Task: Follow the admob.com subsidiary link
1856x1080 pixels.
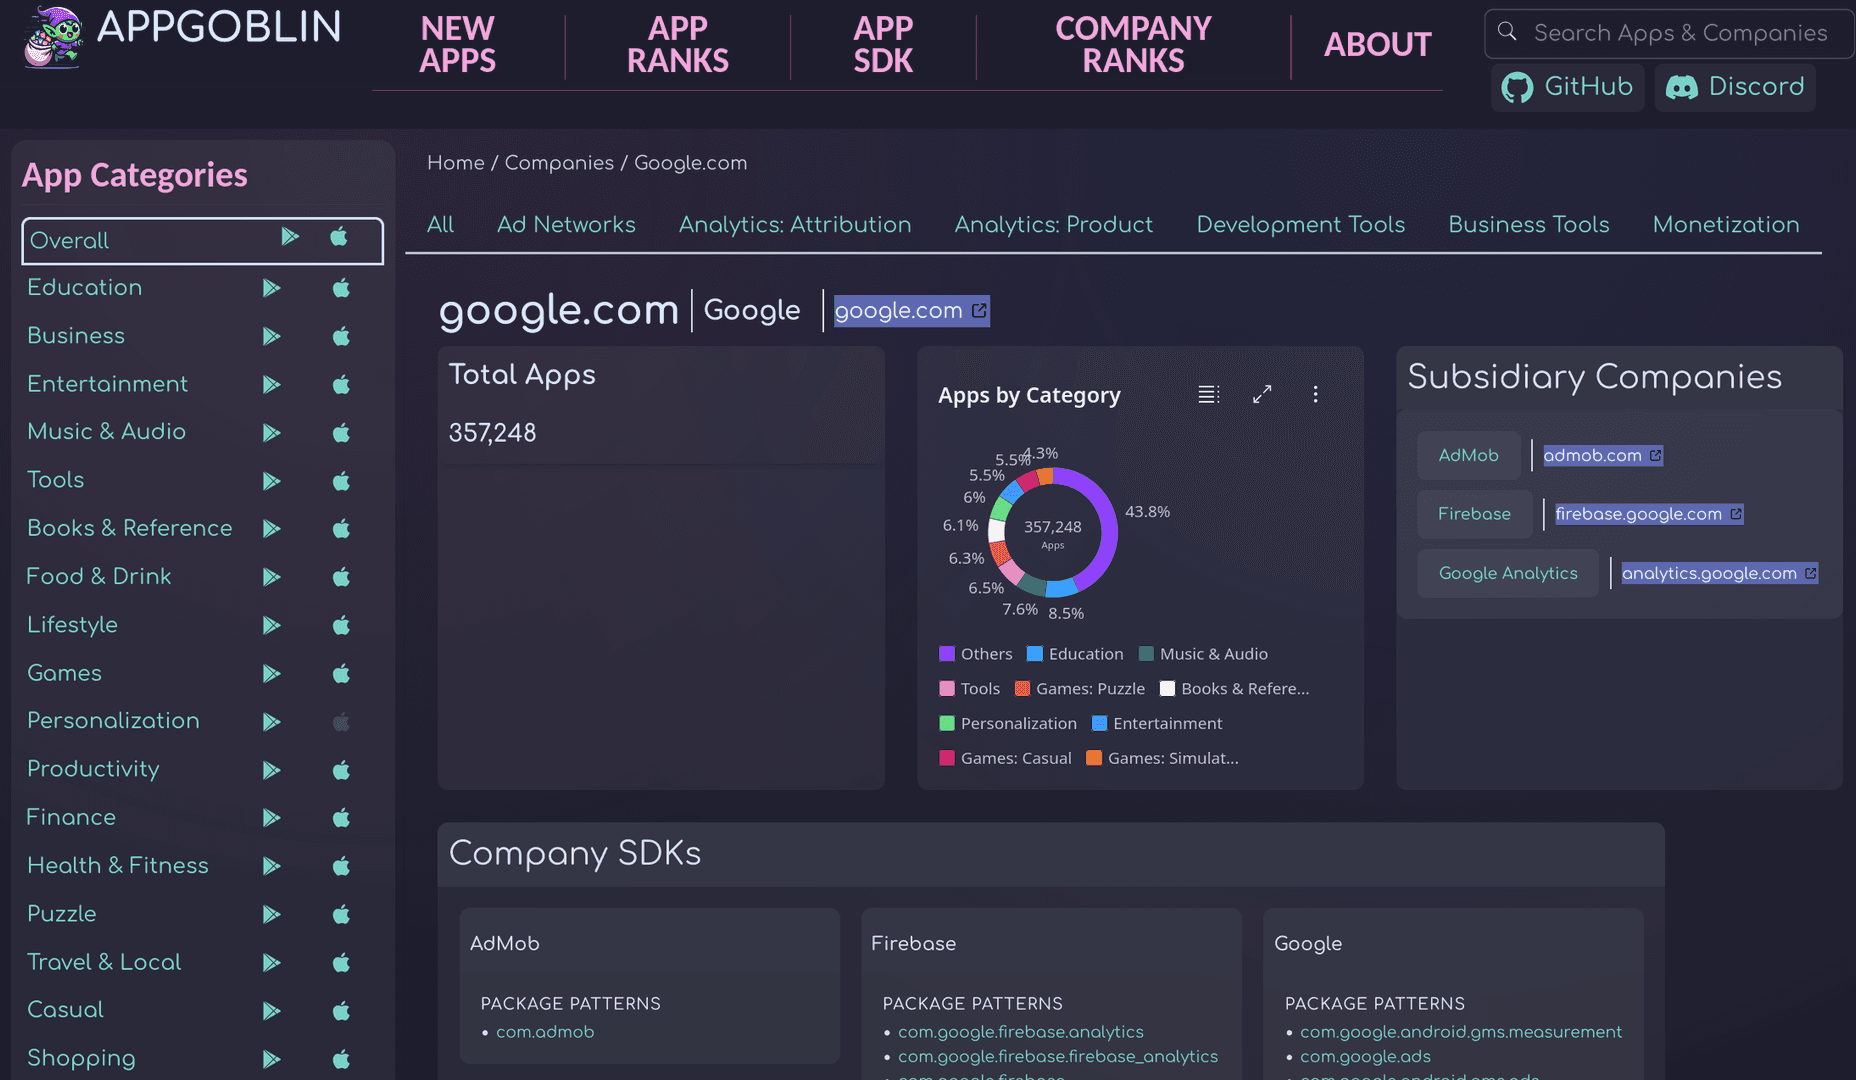Action: 1594,455
